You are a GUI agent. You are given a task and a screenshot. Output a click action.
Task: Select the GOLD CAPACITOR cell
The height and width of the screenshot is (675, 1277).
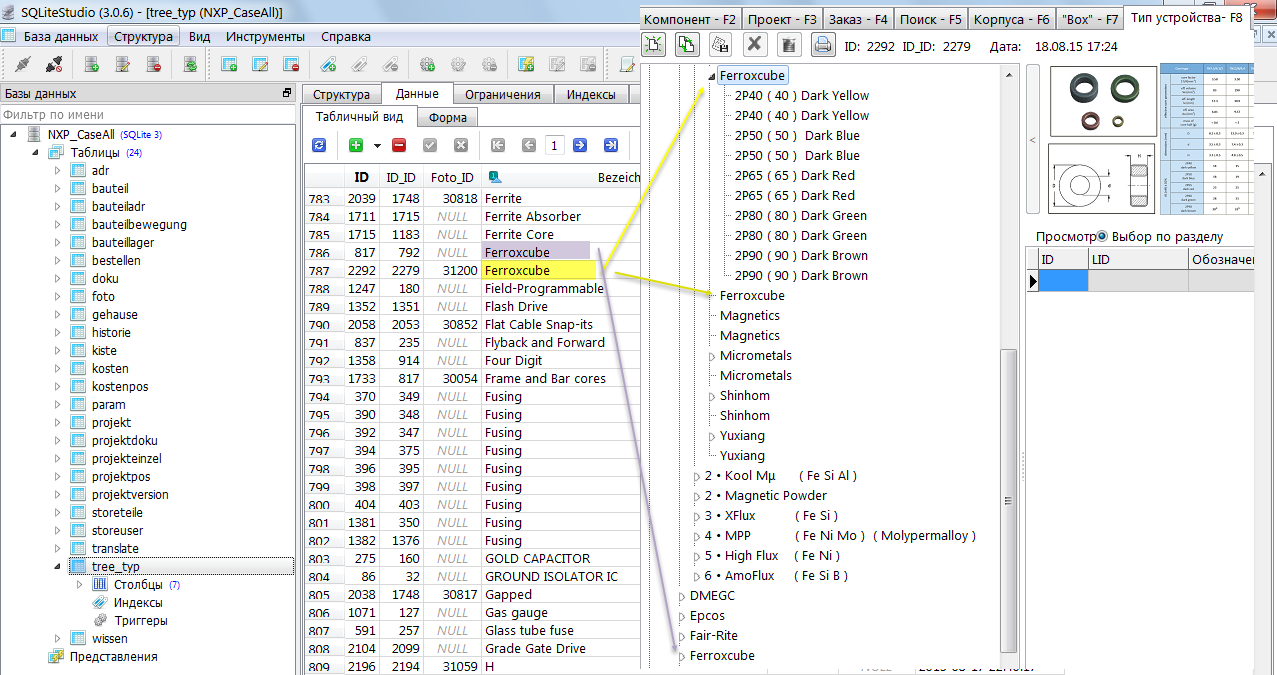pyautogui.click(x=560, y=558)
